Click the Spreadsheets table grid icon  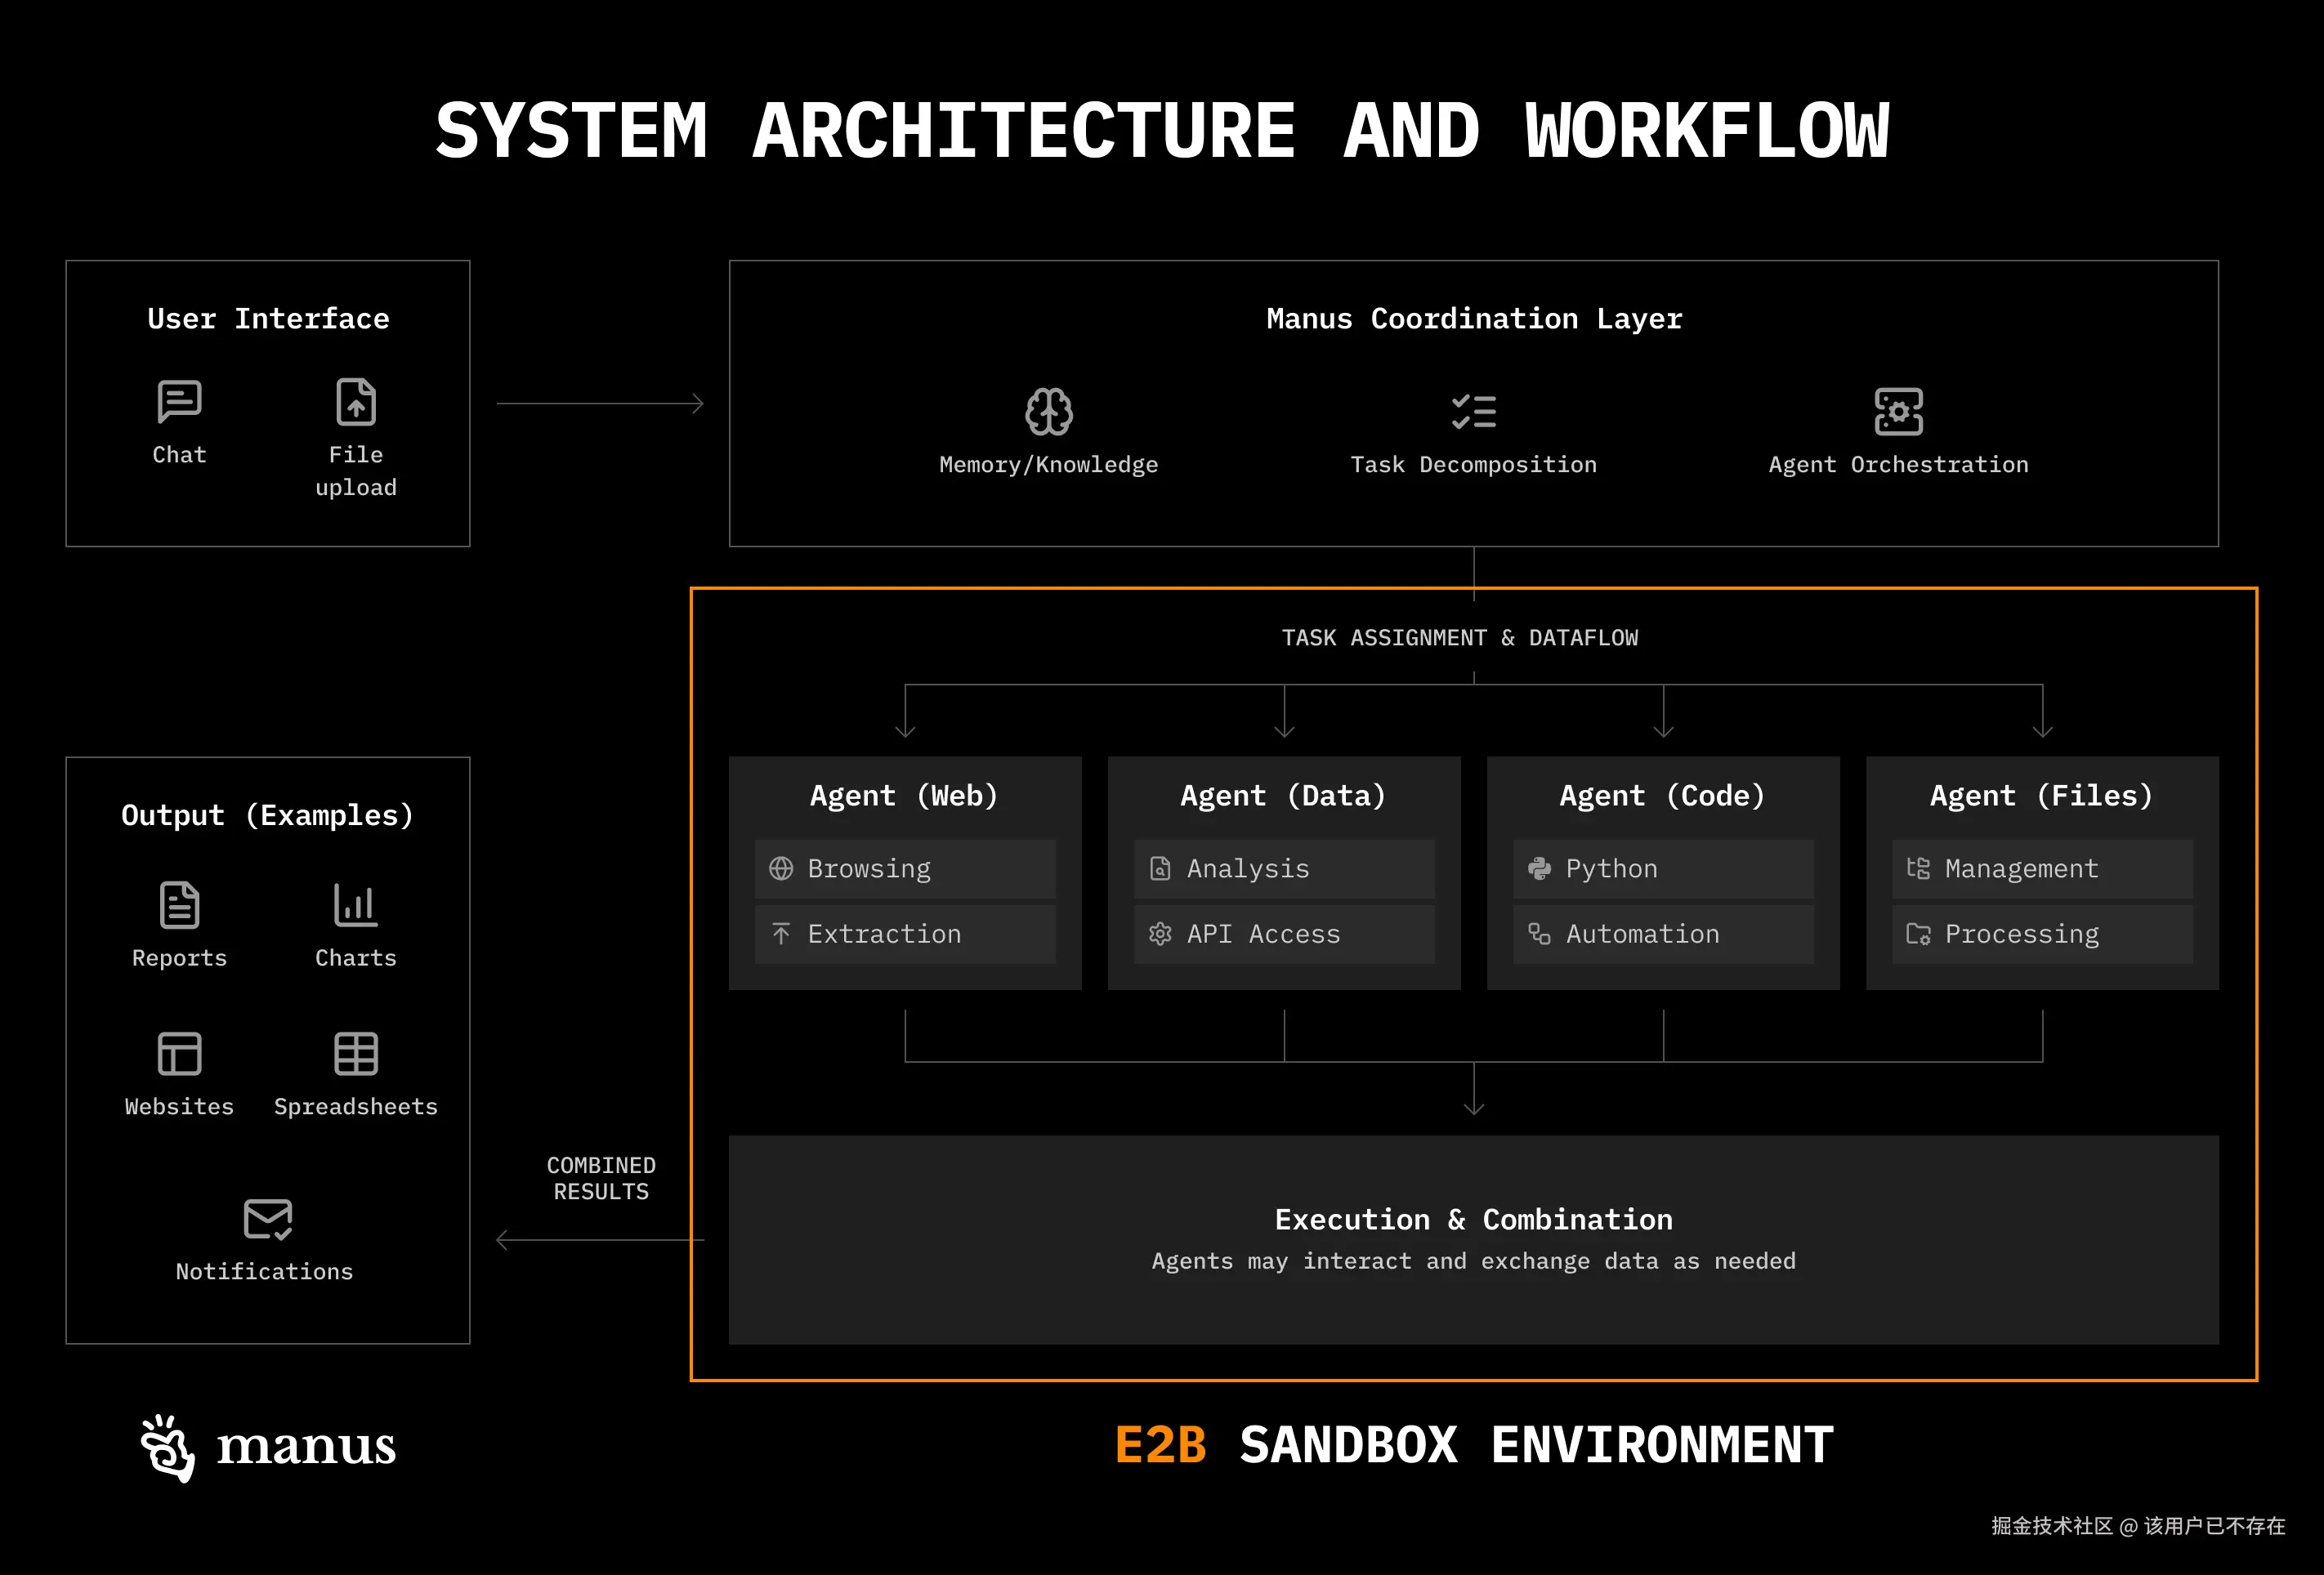tap(355, 1053)
